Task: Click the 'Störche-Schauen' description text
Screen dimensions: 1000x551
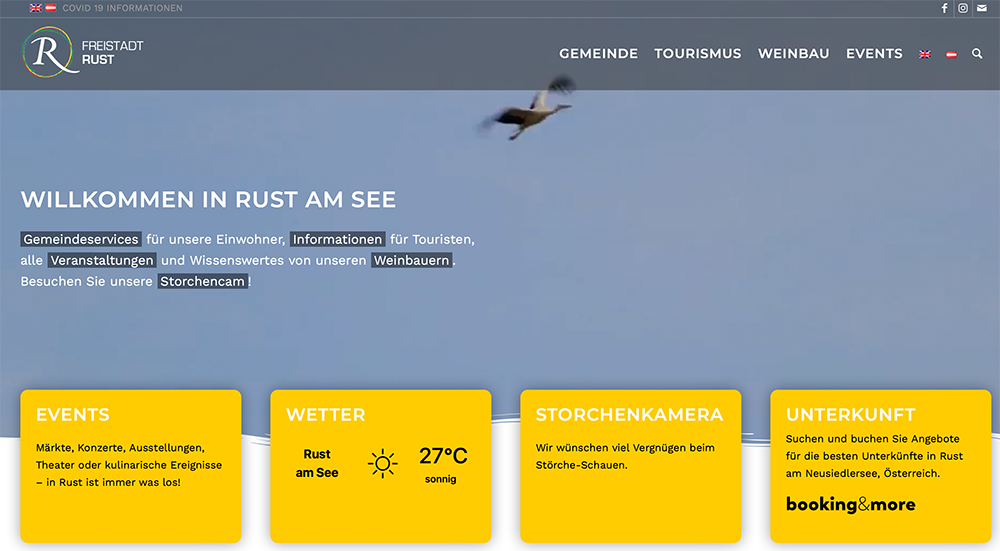Action: pyautogui.click(x=582, y=465)
